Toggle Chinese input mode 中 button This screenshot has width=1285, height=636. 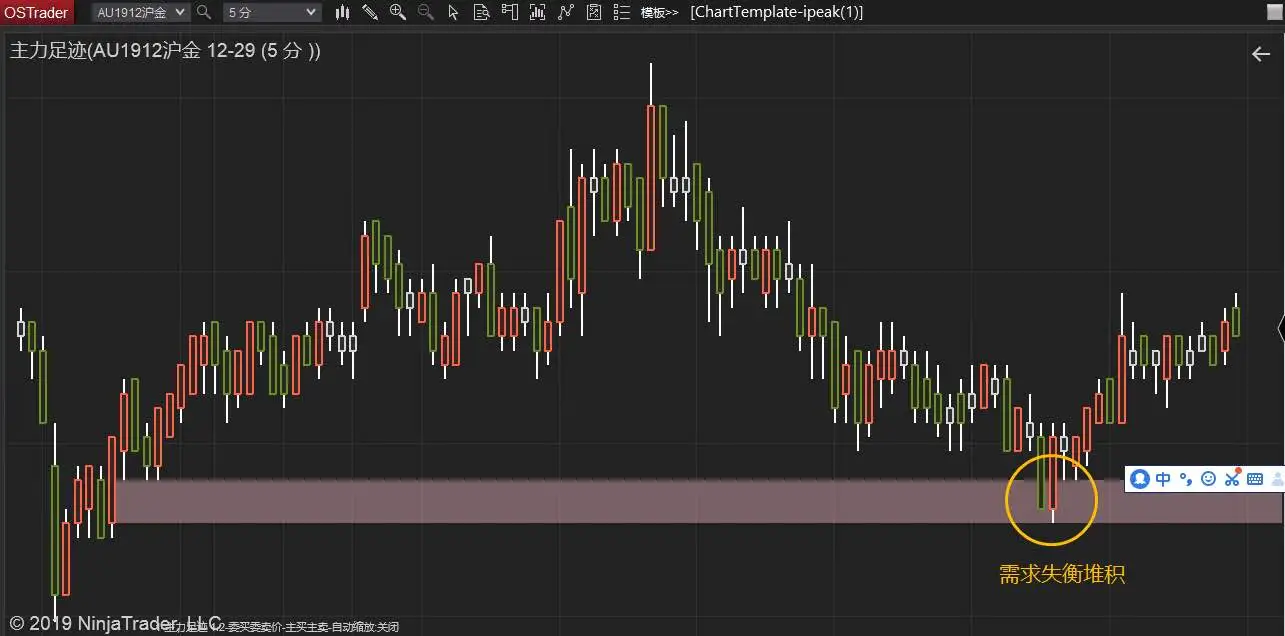pyautogui.click(x=1163, y=479)
